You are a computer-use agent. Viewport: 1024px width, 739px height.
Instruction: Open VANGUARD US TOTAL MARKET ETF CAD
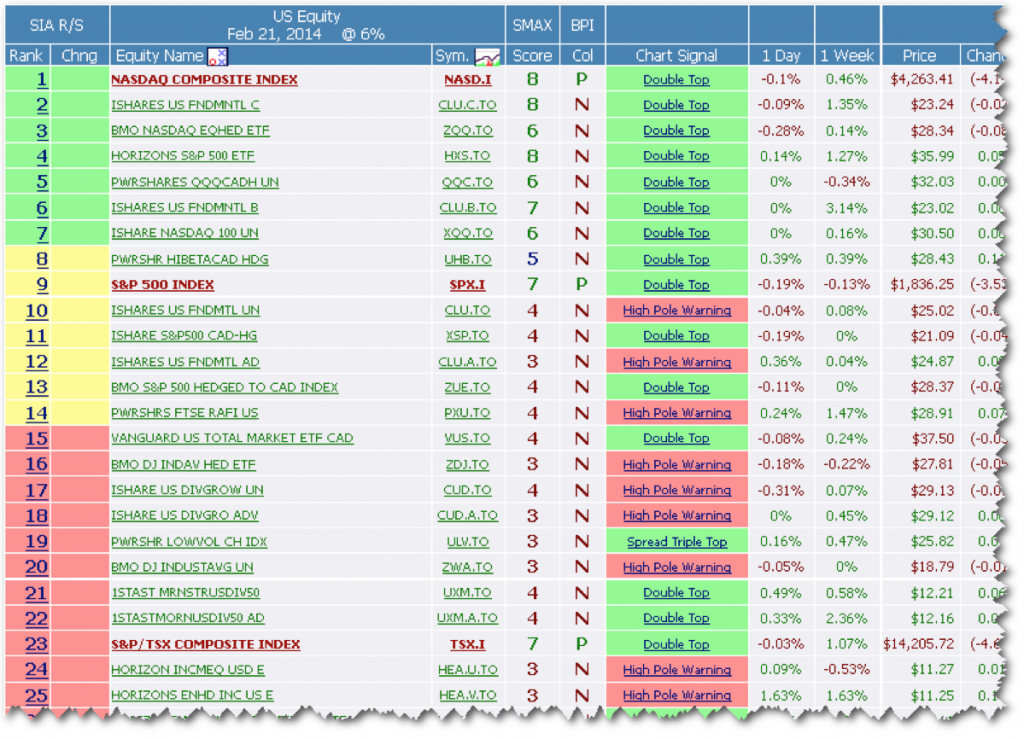point(231,439)
